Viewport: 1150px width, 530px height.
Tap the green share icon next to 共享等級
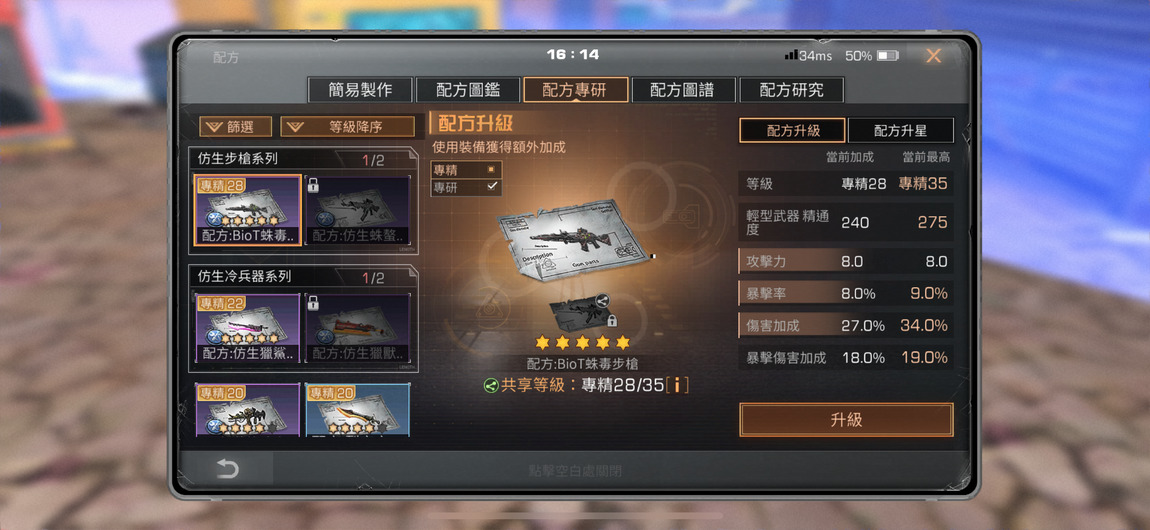pos(491,385)
